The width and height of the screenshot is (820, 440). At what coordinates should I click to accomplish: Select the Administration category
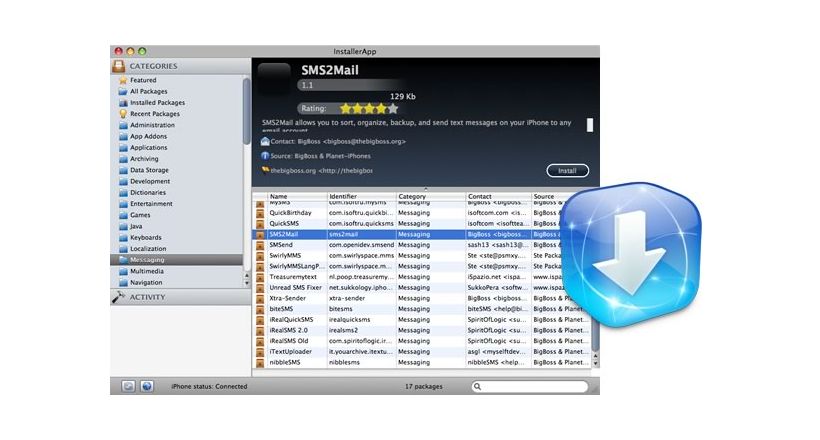(x=152, y=125)
